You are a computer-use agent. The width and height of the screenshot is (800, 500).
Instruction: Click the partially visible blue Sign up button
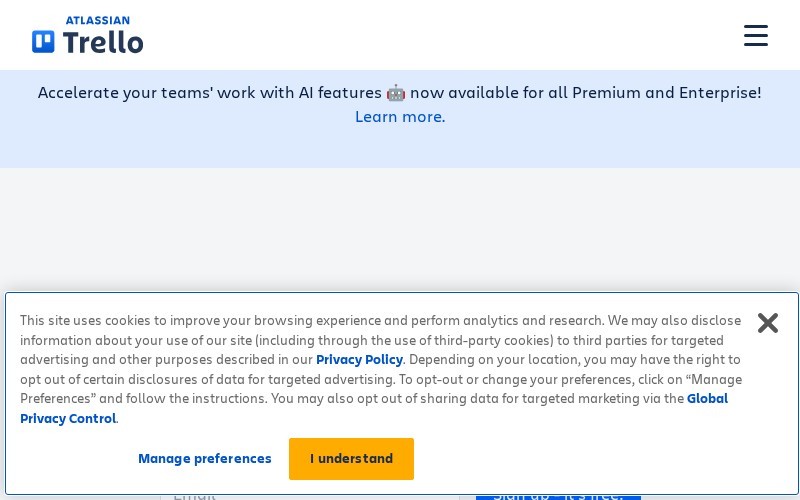558,497
